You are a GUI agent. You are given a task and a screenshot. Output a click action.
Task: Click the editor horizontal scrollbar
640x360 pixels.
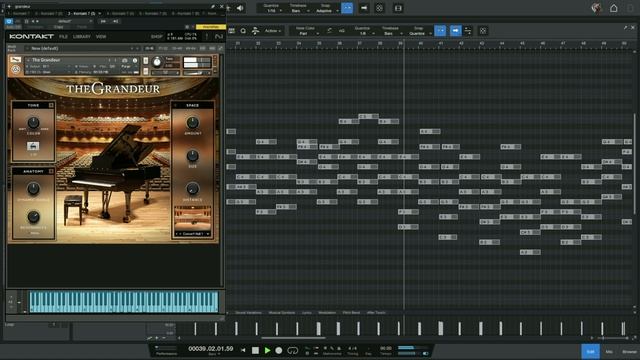(293, 338)
